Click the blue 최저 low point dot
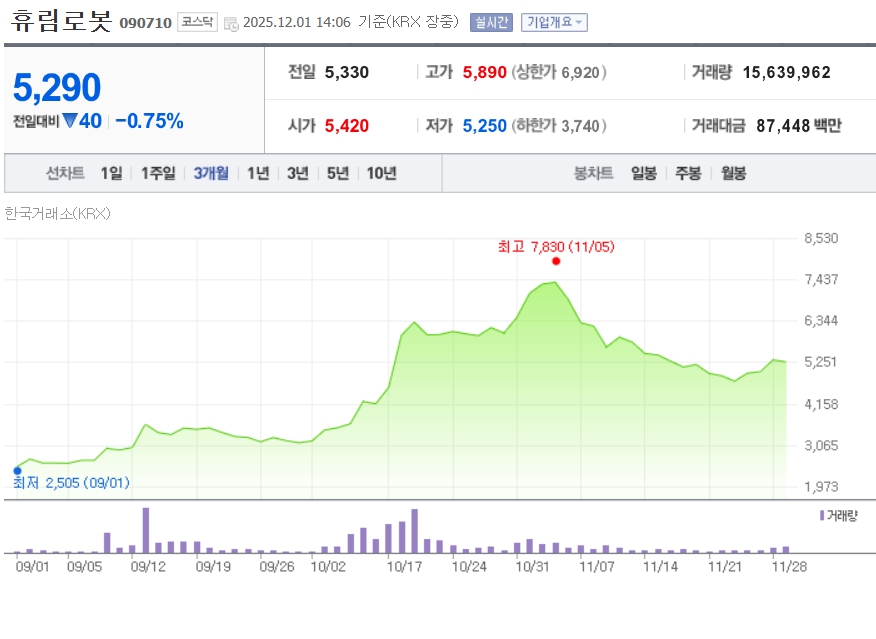Screen dimensions: 876x639 coord(17,470)
